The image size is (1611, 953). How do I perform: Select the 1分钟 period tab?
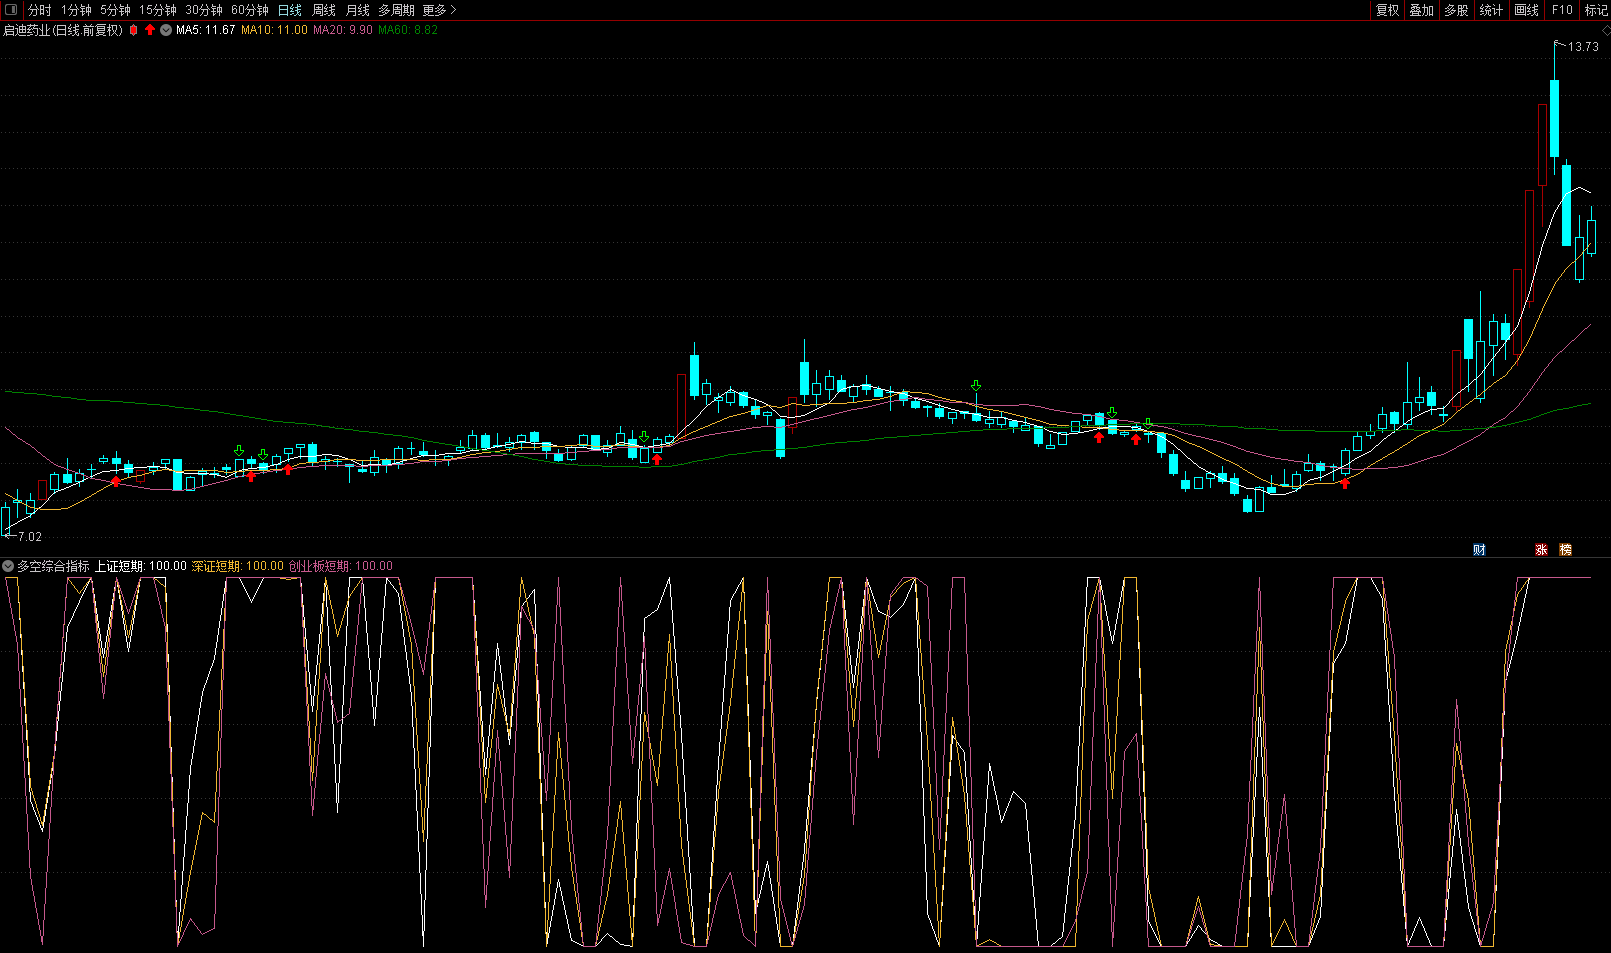76,10
